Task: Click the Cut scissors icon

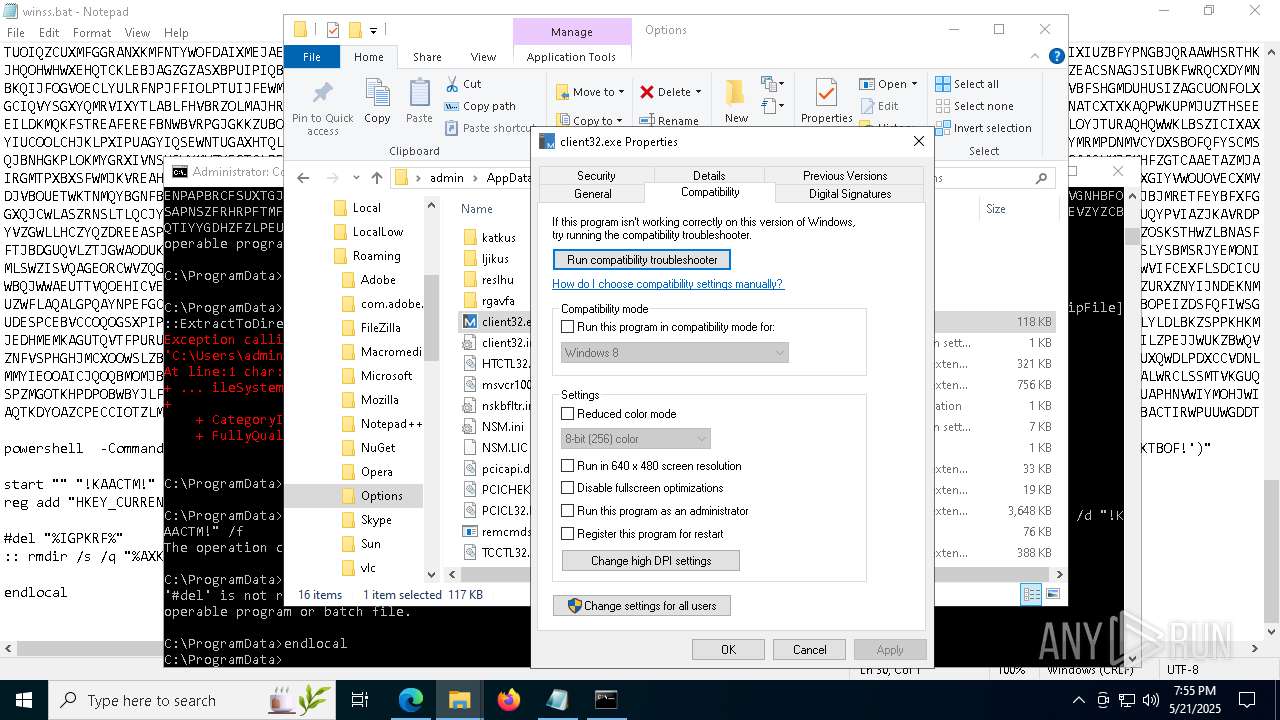Action: click(x=451, y=84)
